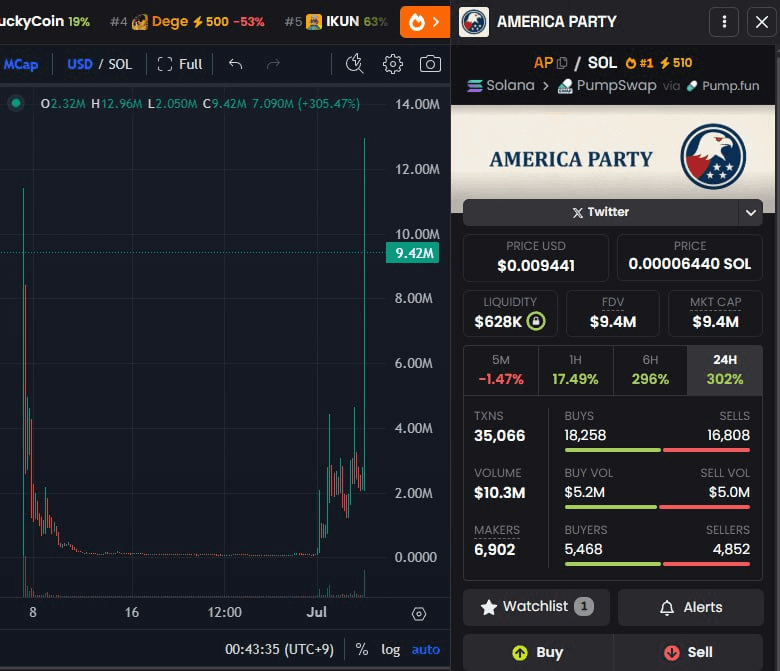Click the 9.42M current price label
This screenshot has width=780, height=671.
[x=413, y=253]
